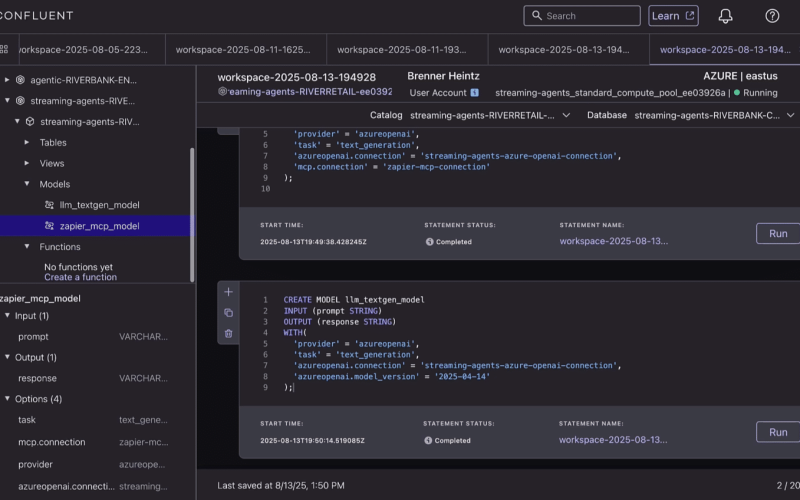
Task: Click the prompt input field row
Action: pyautogui.click(x=95, y=337)
